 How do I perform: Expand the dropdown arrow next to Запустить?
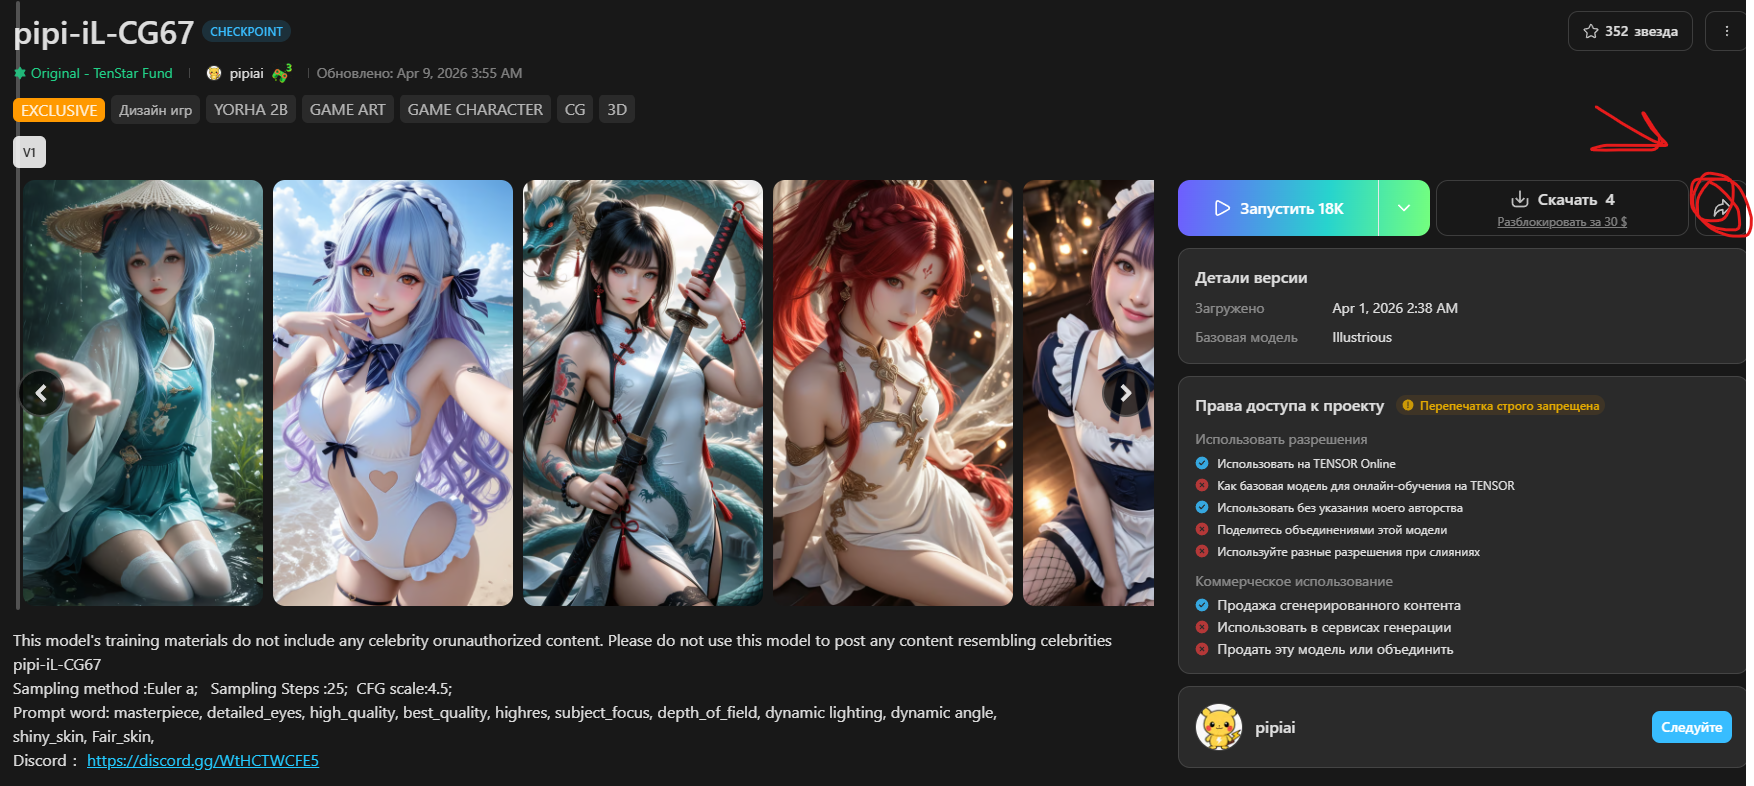coord(1404,208)
